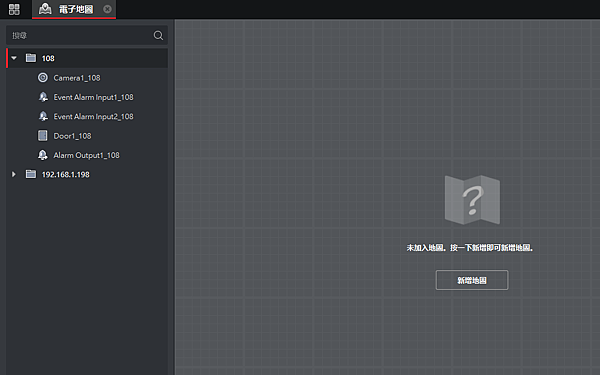Click the 新增地圖 button
The height and width of the screenshot is (375, 600).
click(472, 280)
